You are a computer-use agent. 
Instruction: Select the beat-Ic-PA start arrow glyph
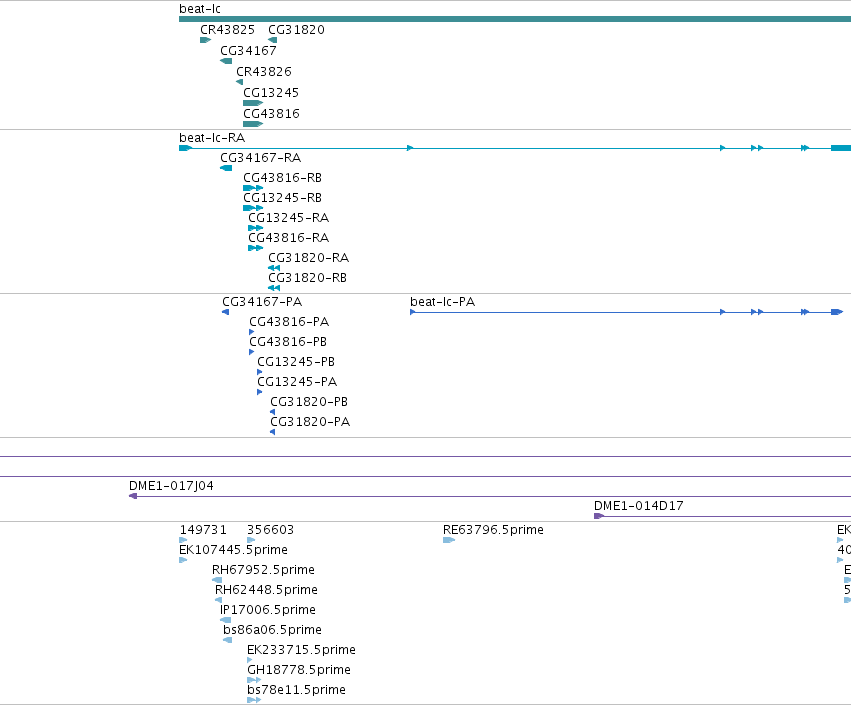point(413,312)
